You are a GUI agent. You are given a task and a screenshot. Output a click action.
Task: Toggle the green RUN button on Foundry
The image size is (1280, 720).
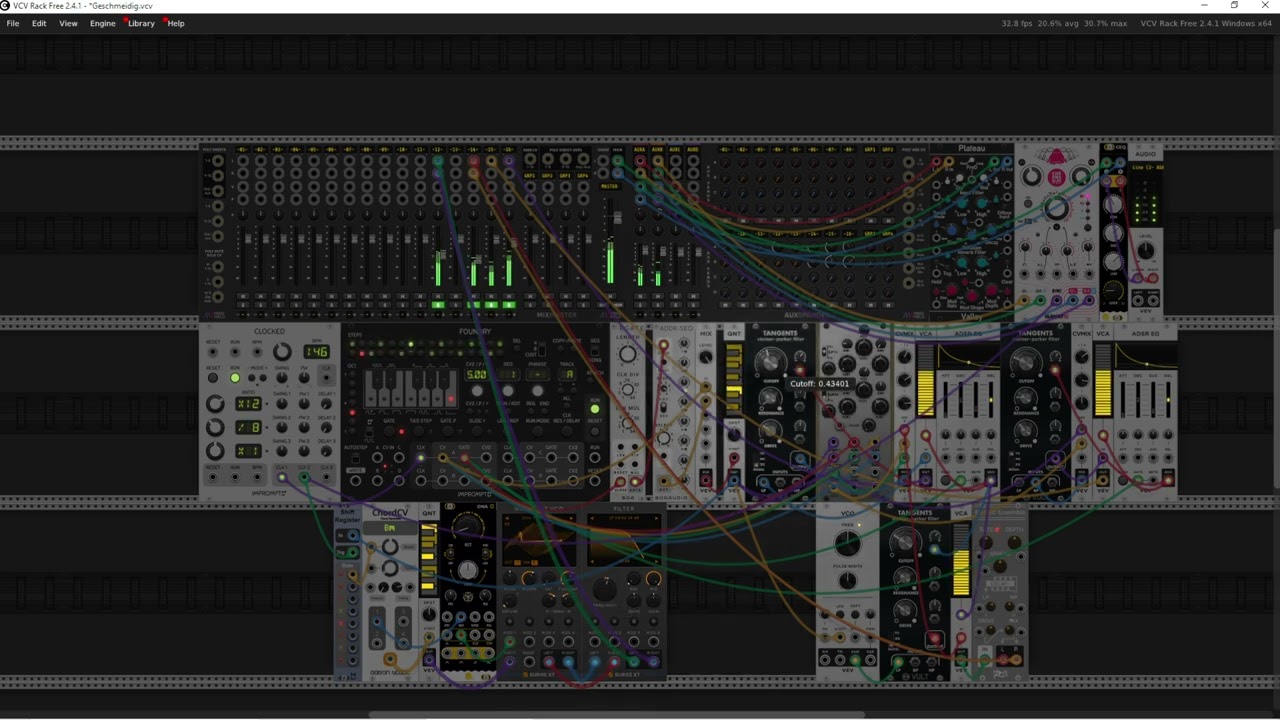point(595,409)
